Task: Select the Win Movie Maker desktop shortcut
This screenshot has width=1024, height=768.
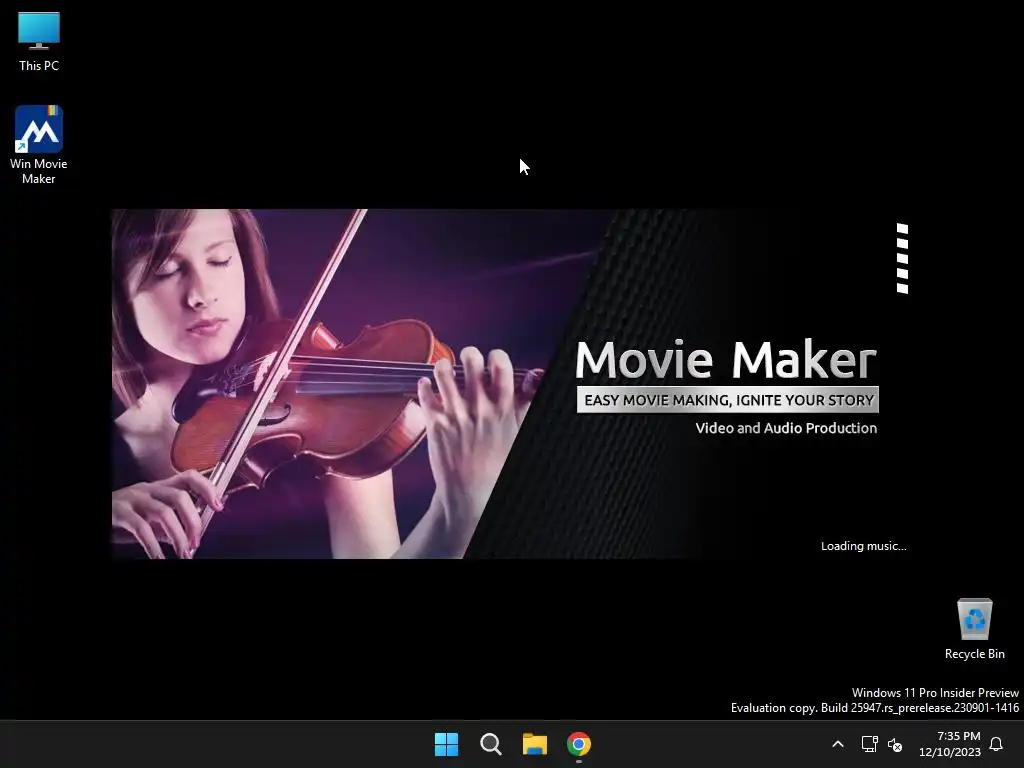Action: coord(39,145)
